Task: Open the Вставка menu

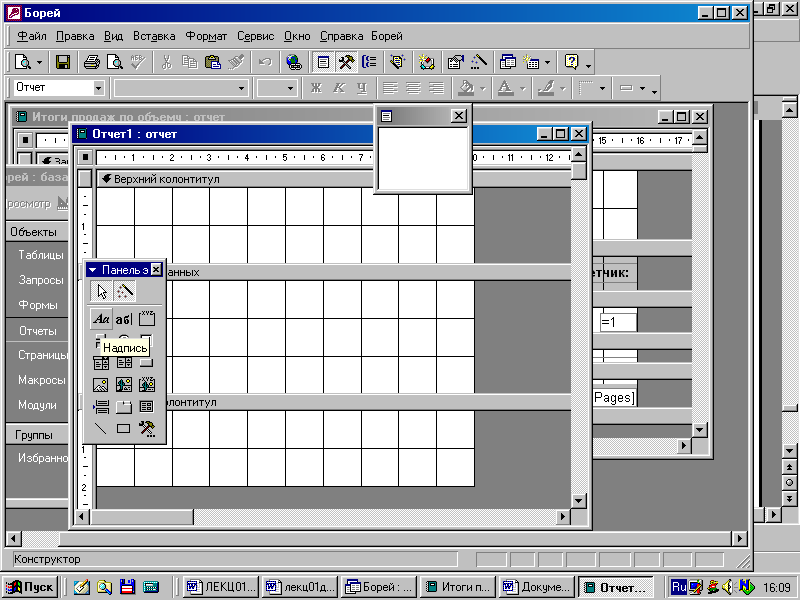Action: pos(154,36)
